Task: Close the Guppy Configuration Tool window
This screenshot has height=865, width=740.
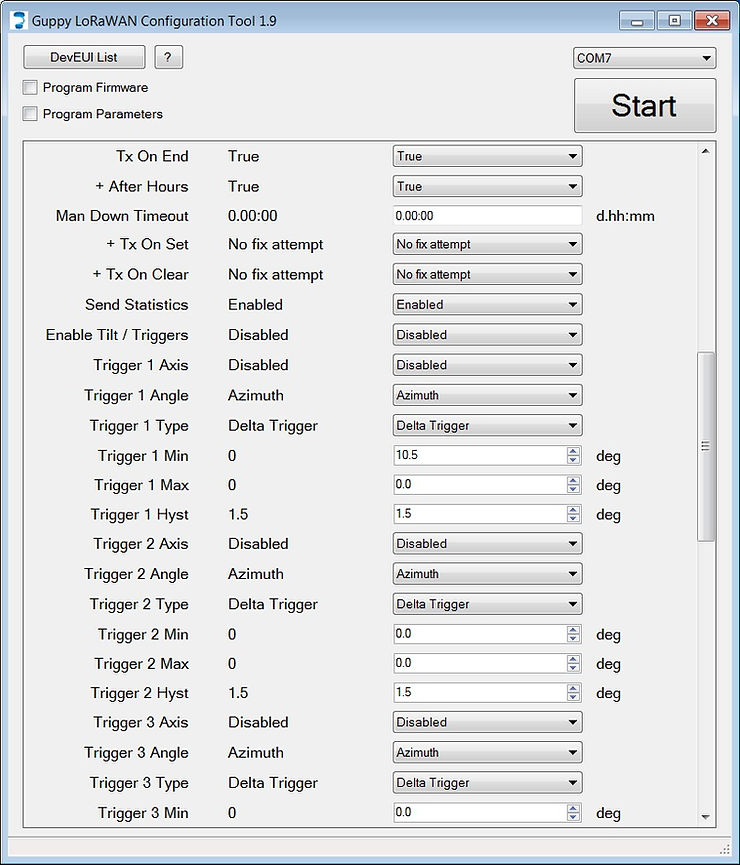Action: [x=712, y=21]
